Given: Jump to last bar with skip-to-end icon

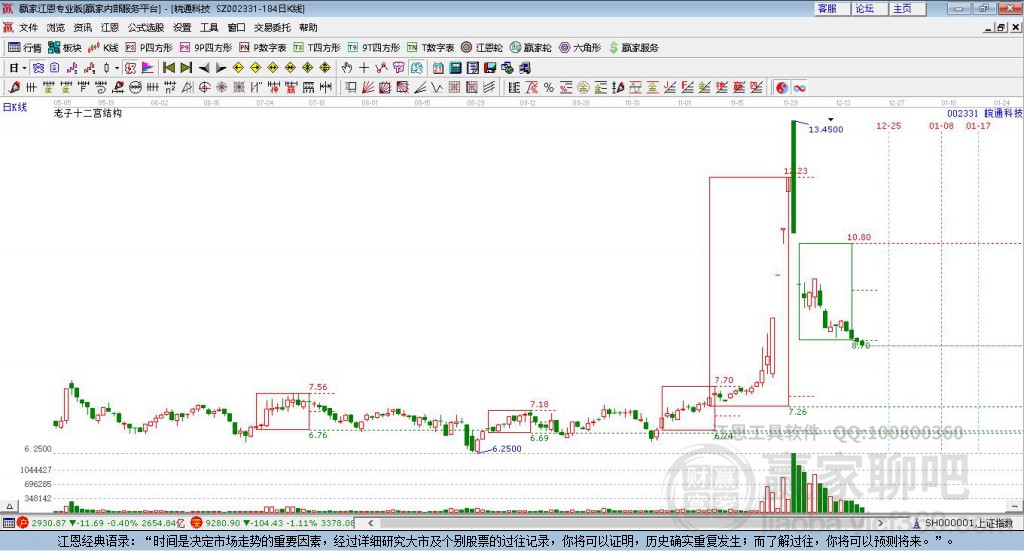Looking at the screenshot, I should (x=186, y=67).
